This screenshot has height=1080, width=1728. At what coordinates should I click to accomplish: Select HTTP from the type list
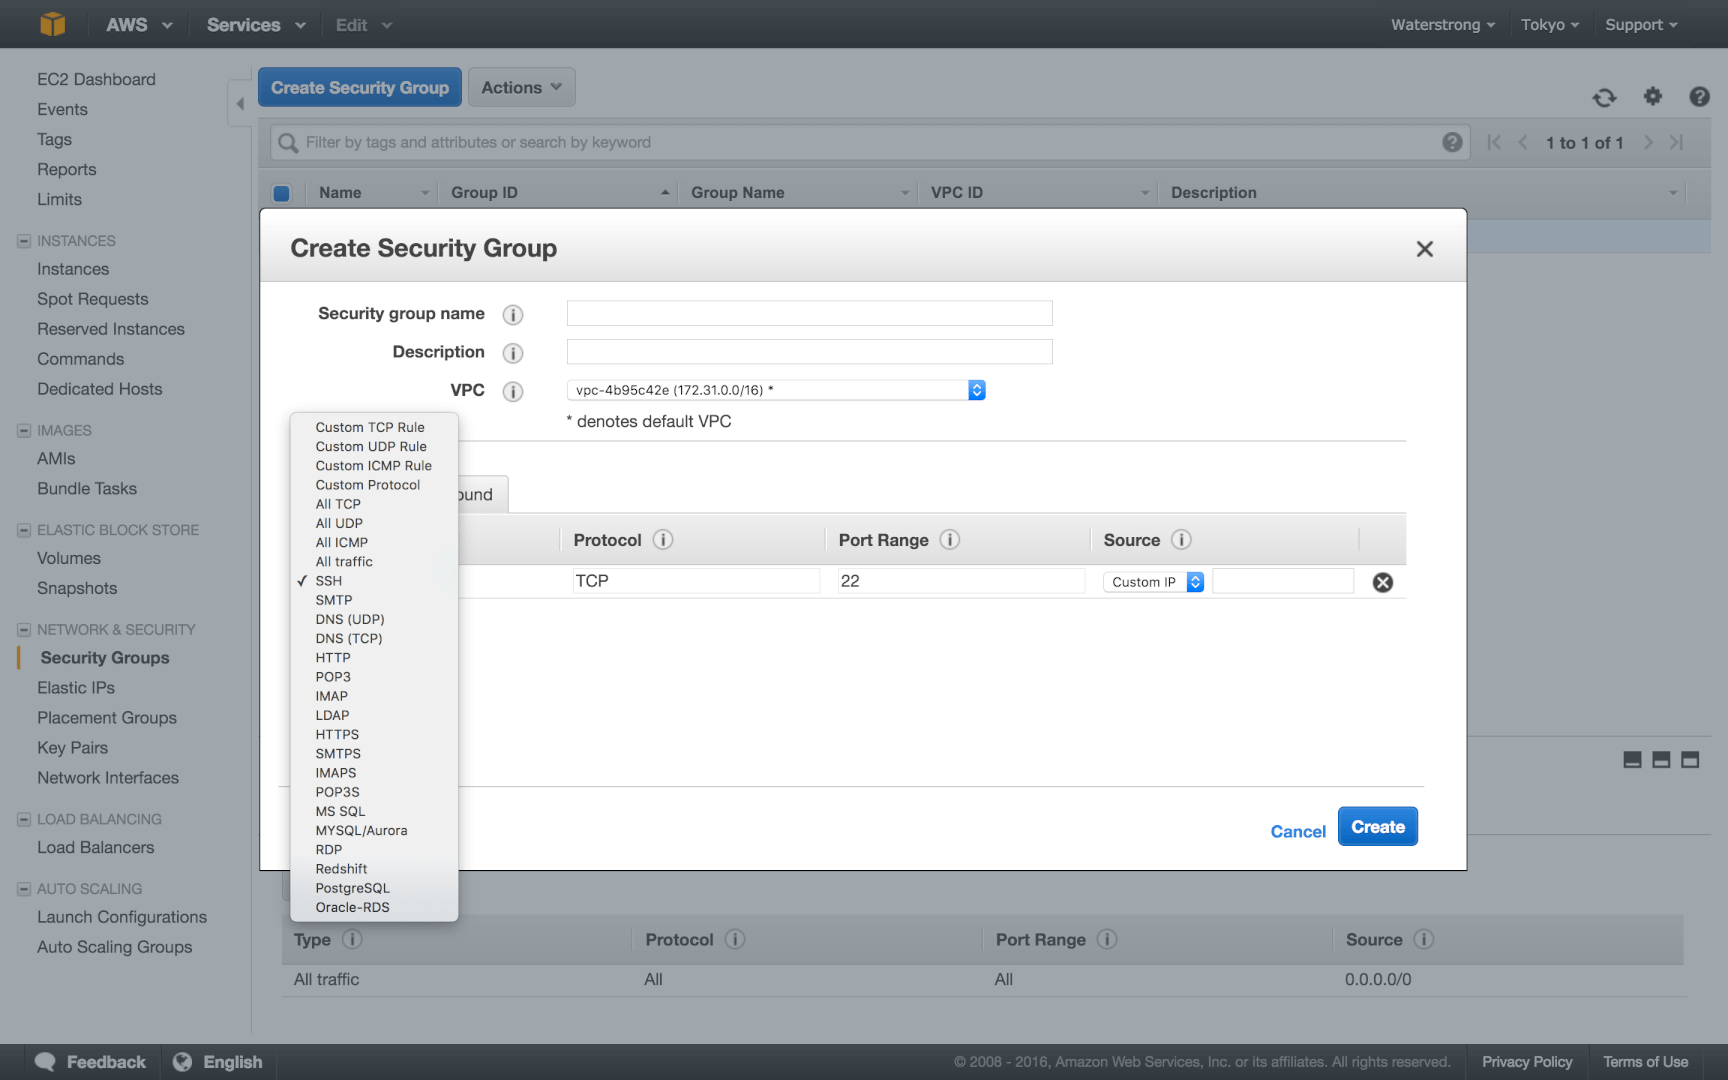[x=333, y=658]
